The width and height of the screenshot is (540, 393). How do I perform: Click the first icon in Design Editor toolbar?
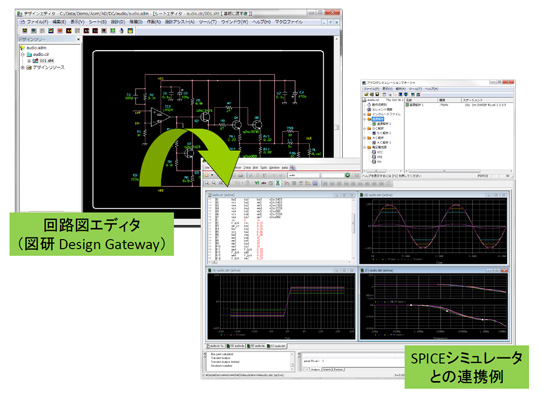[24, 31]
